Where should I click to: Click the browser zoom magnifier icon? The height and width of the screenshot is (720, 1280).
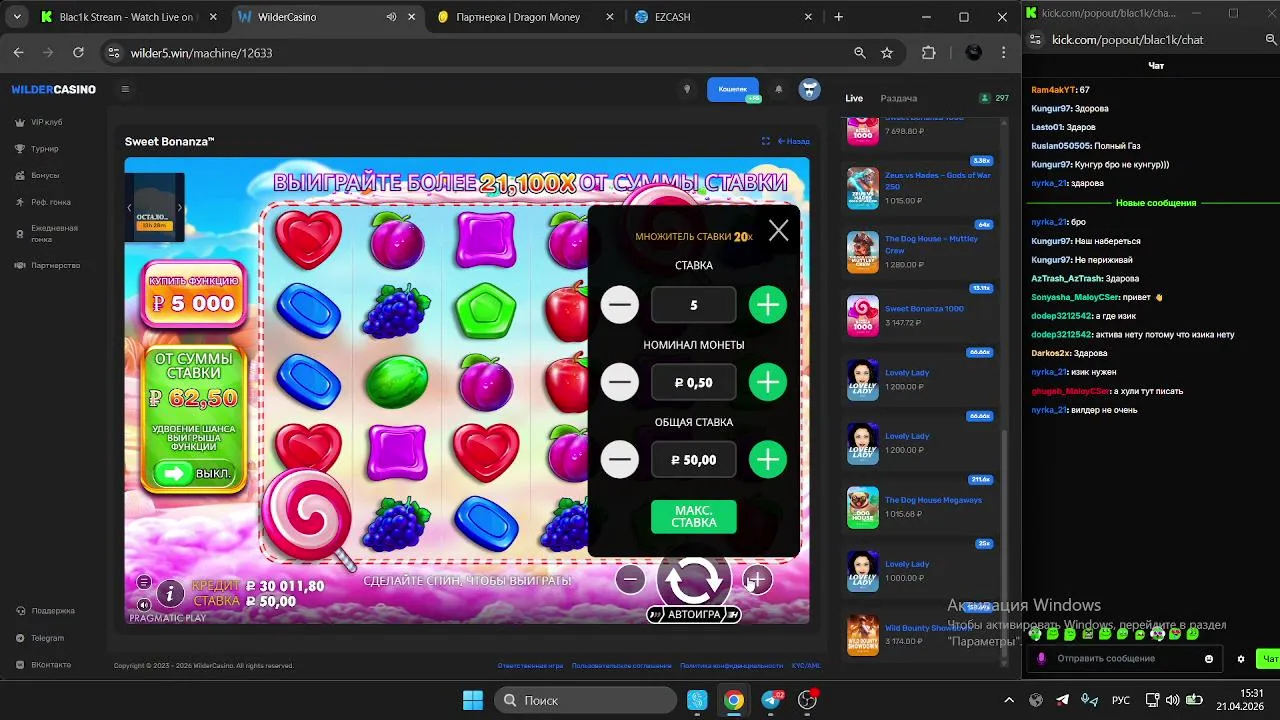860,53
